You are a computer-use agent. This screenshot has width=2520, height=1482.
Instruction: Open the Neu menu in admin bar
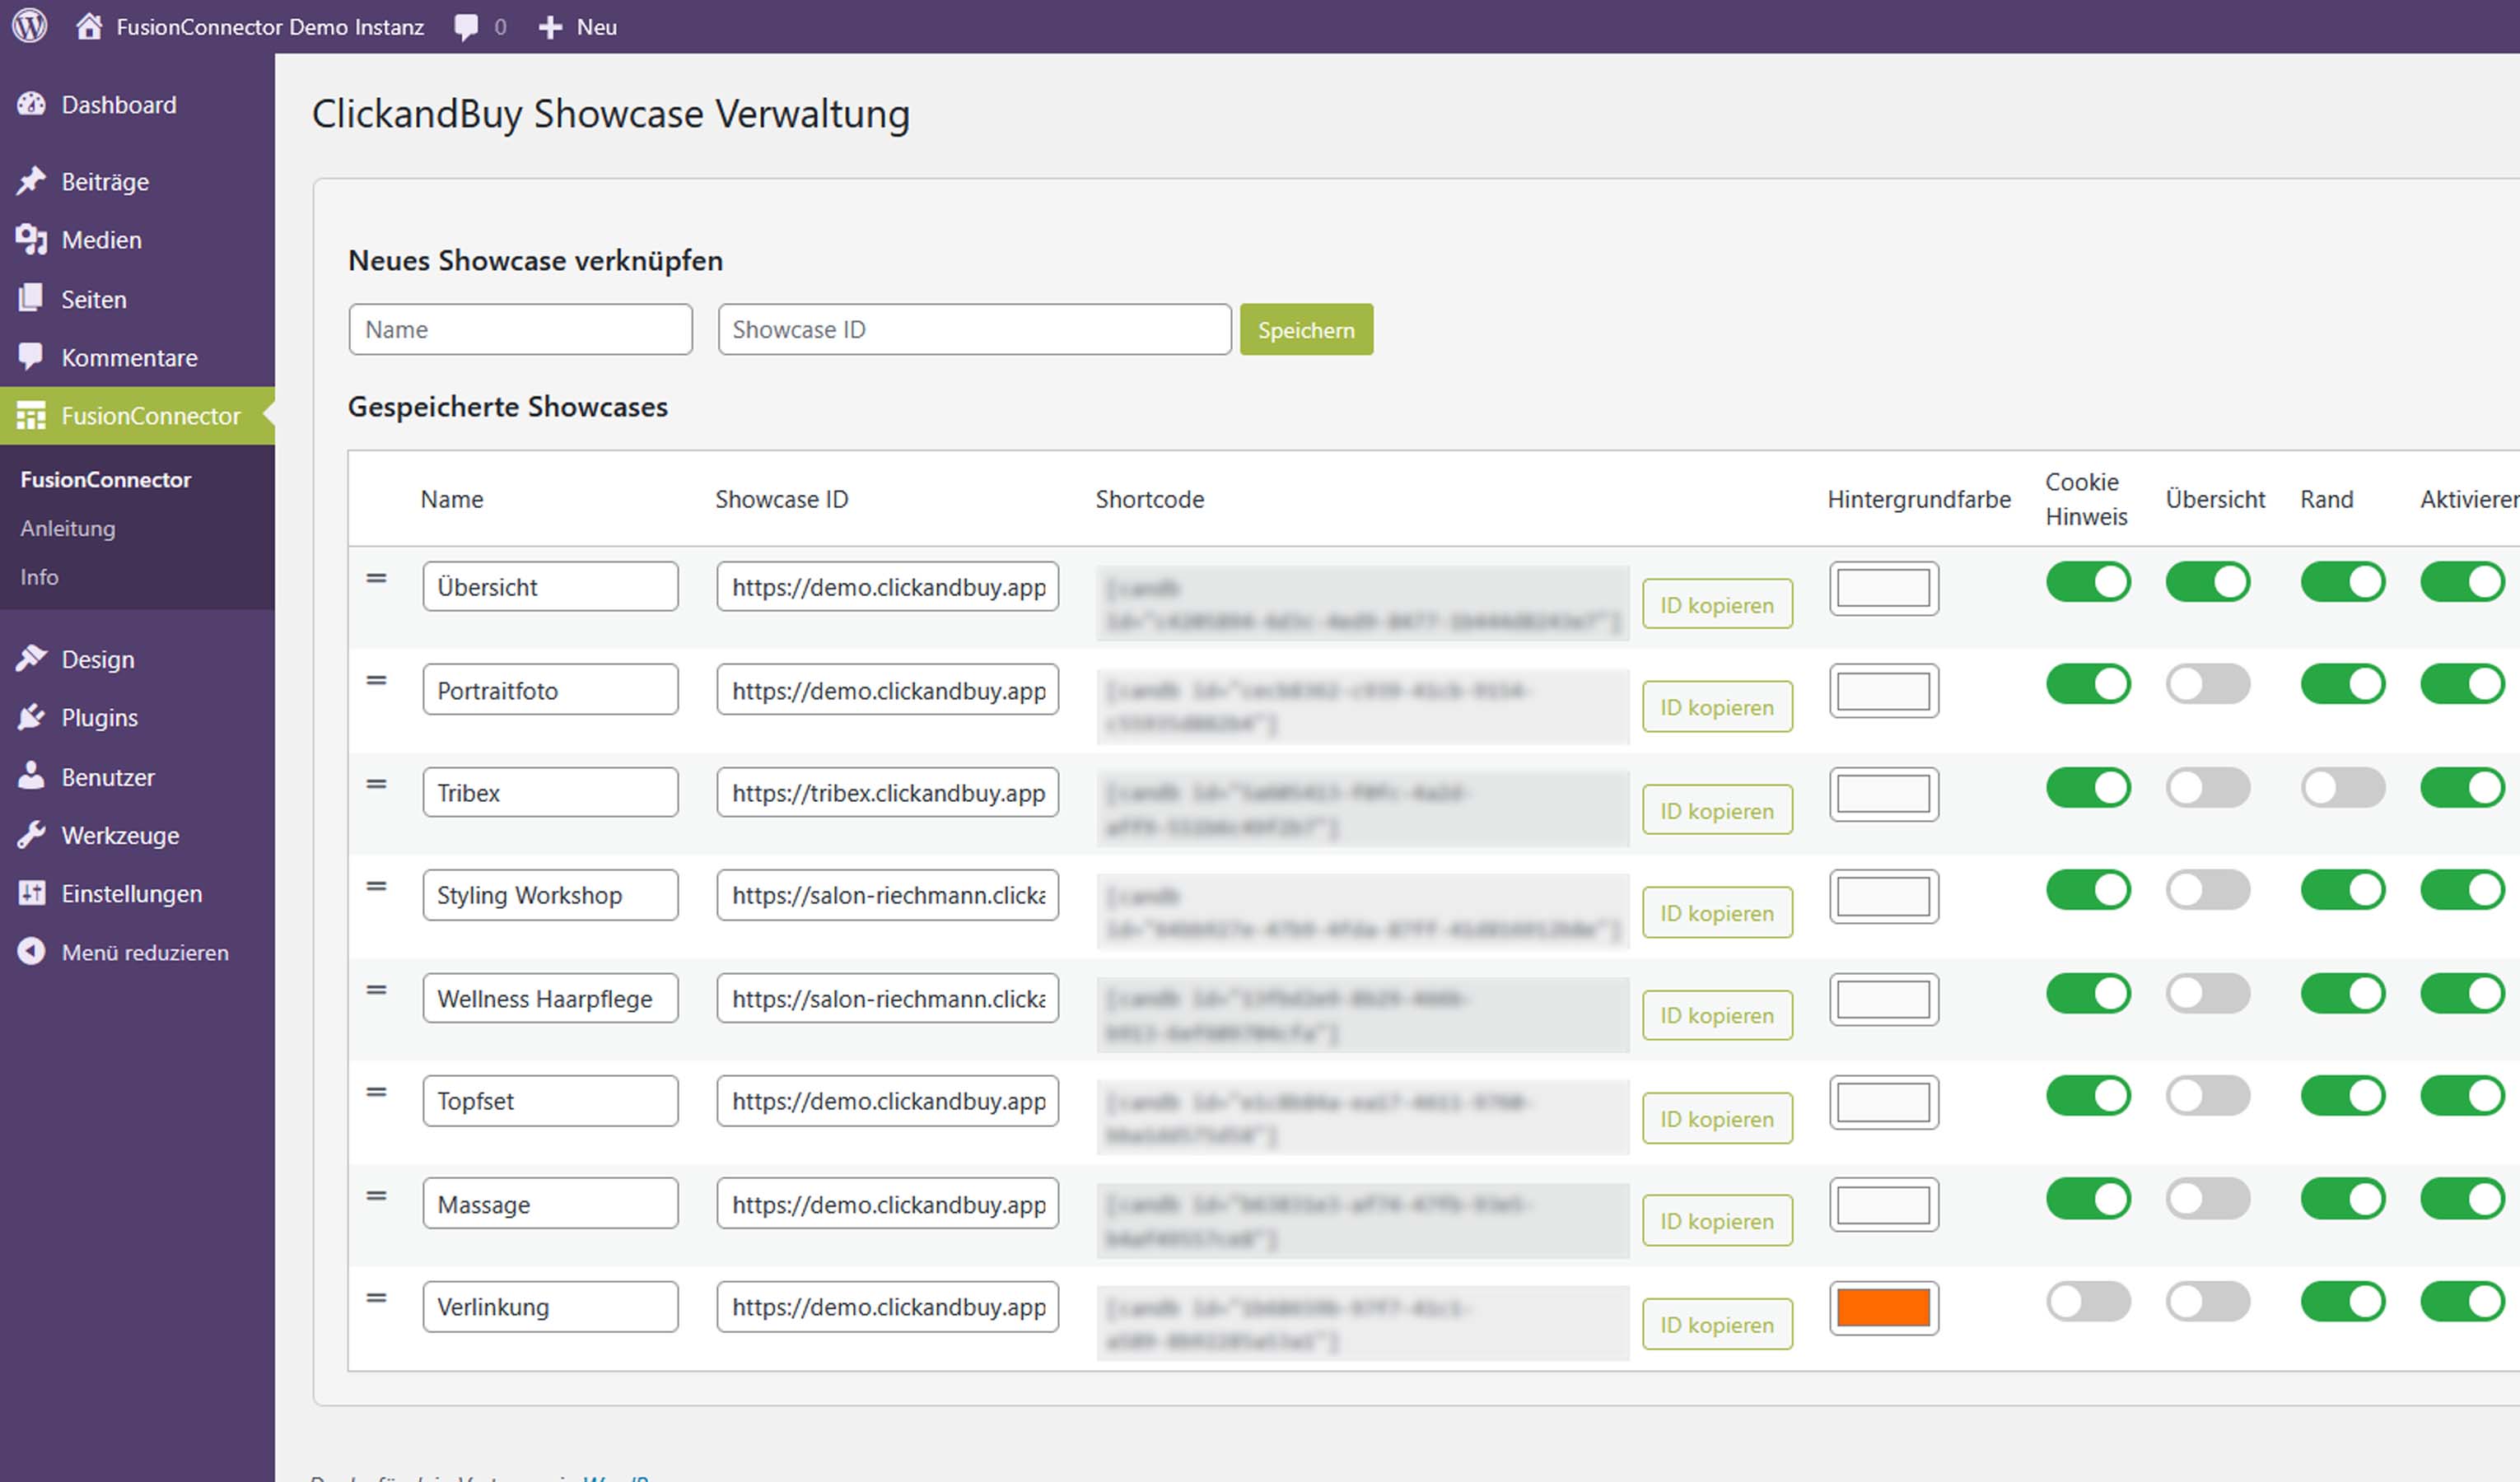pos(578,27)
